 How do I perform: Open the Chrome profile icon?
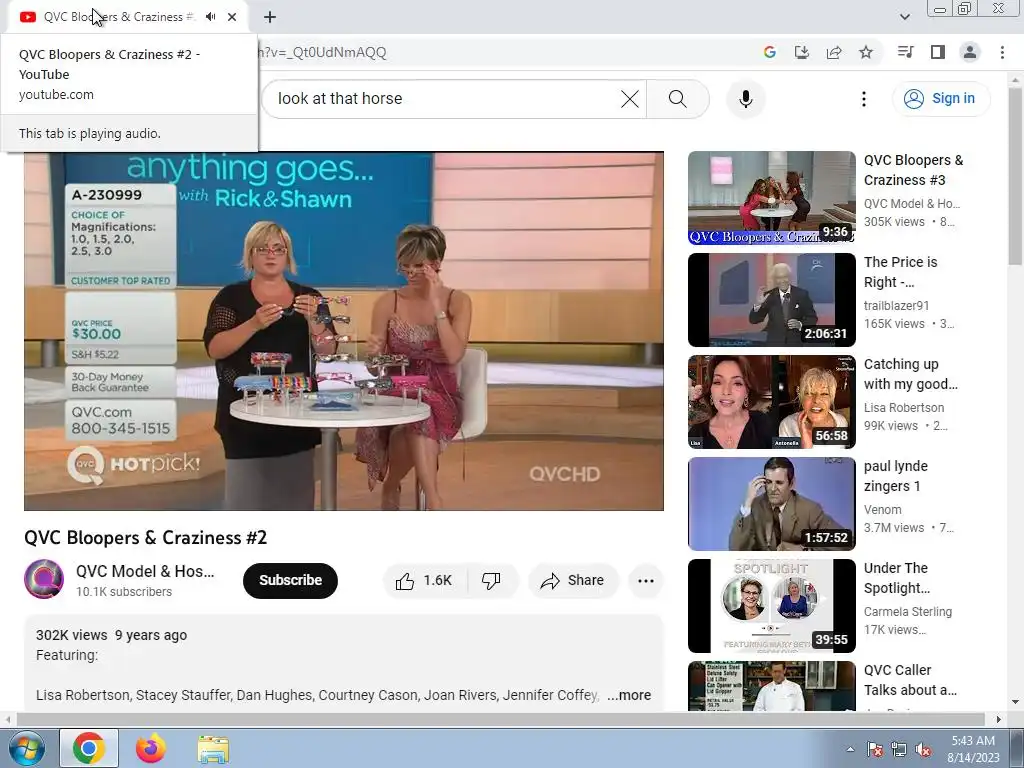click(970, 52)
